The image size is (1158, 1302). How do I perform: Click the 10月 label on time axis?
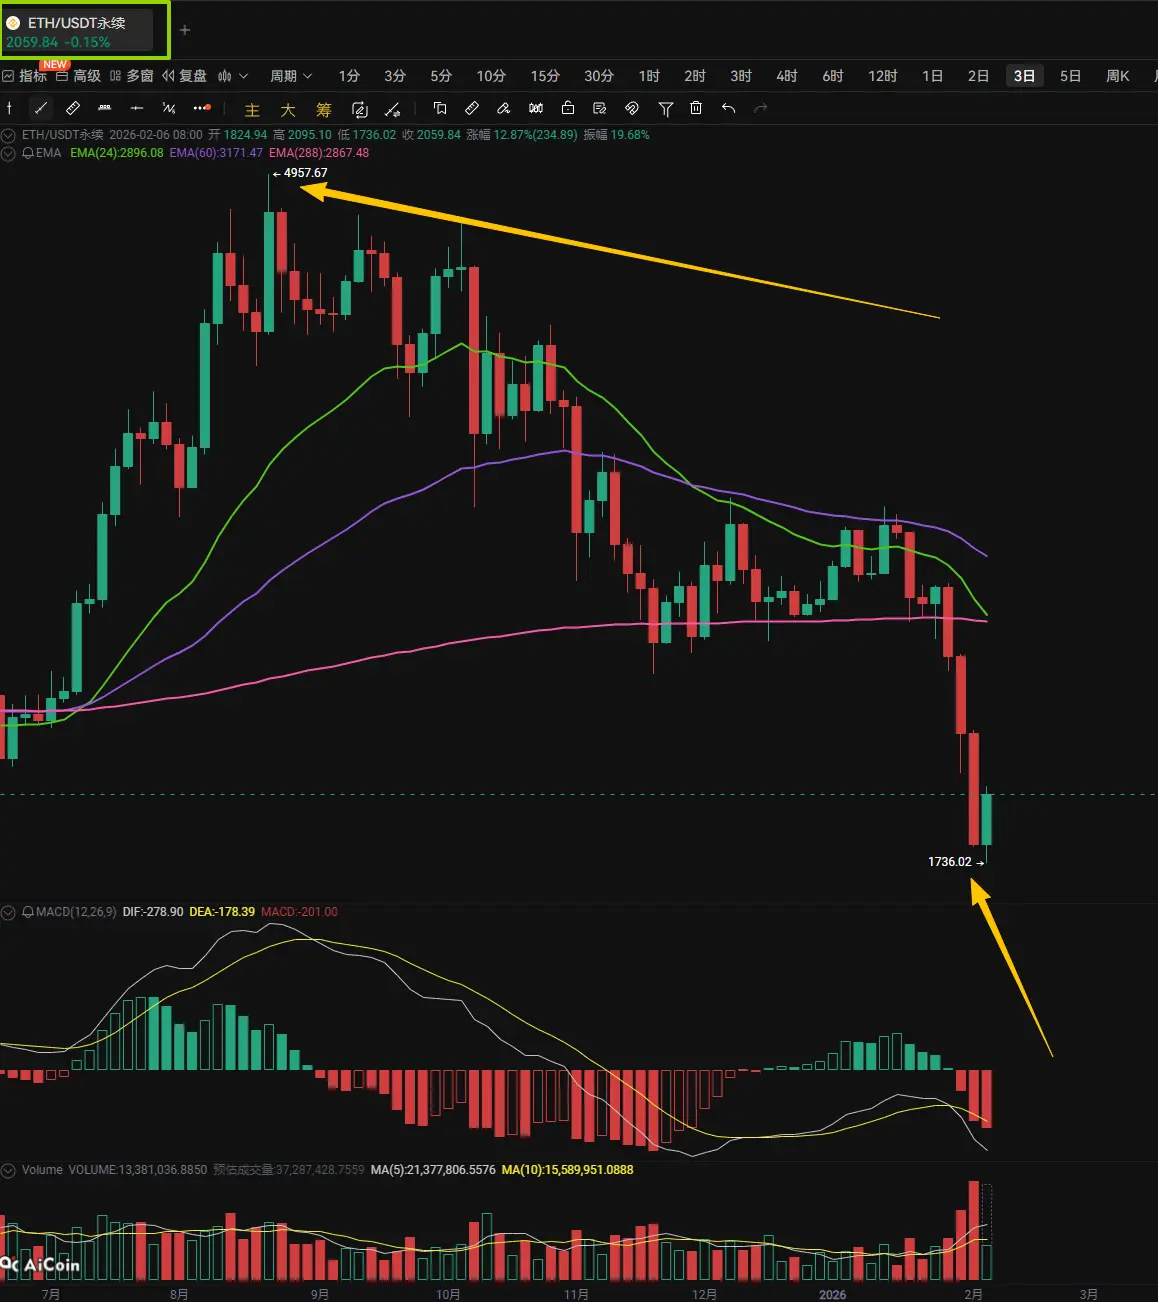click(x=449, y=1294)
